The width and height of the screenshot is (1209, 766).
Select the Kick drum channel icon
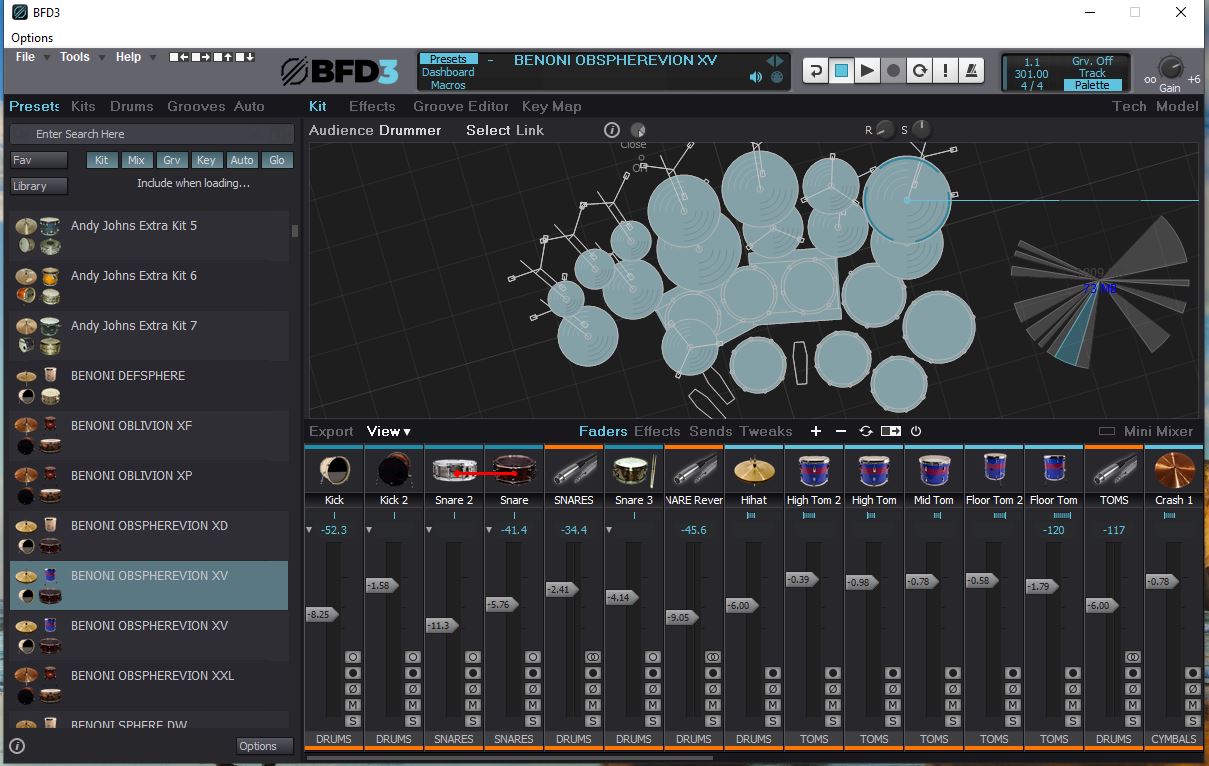(334, 469)
